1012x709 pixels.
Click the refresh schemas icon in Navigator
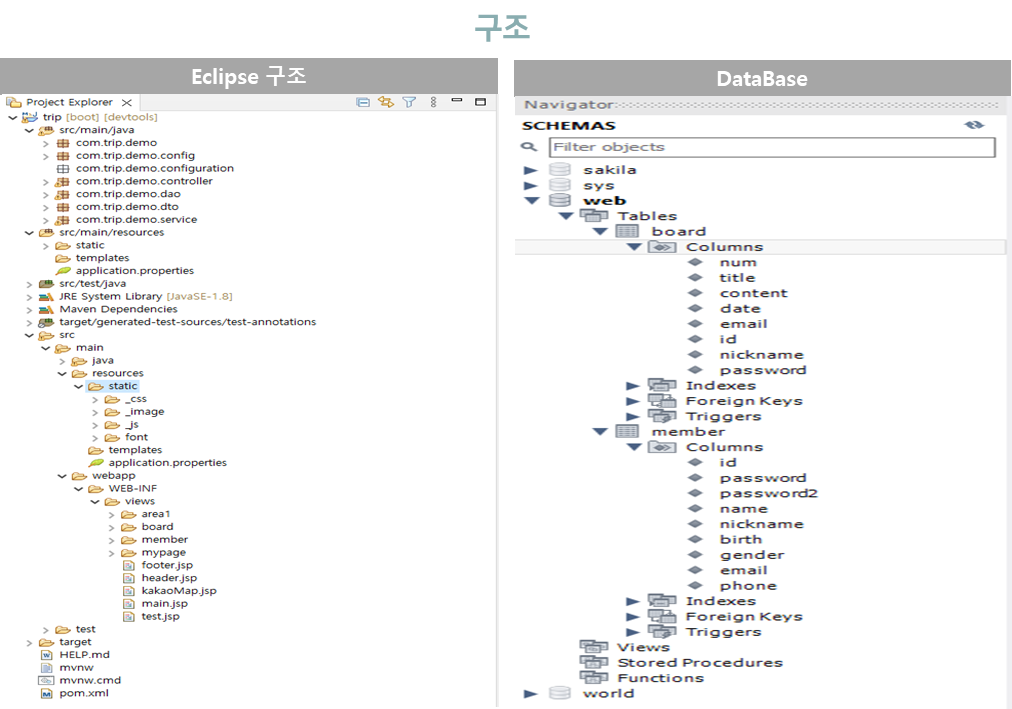click(x=974, y=125)
